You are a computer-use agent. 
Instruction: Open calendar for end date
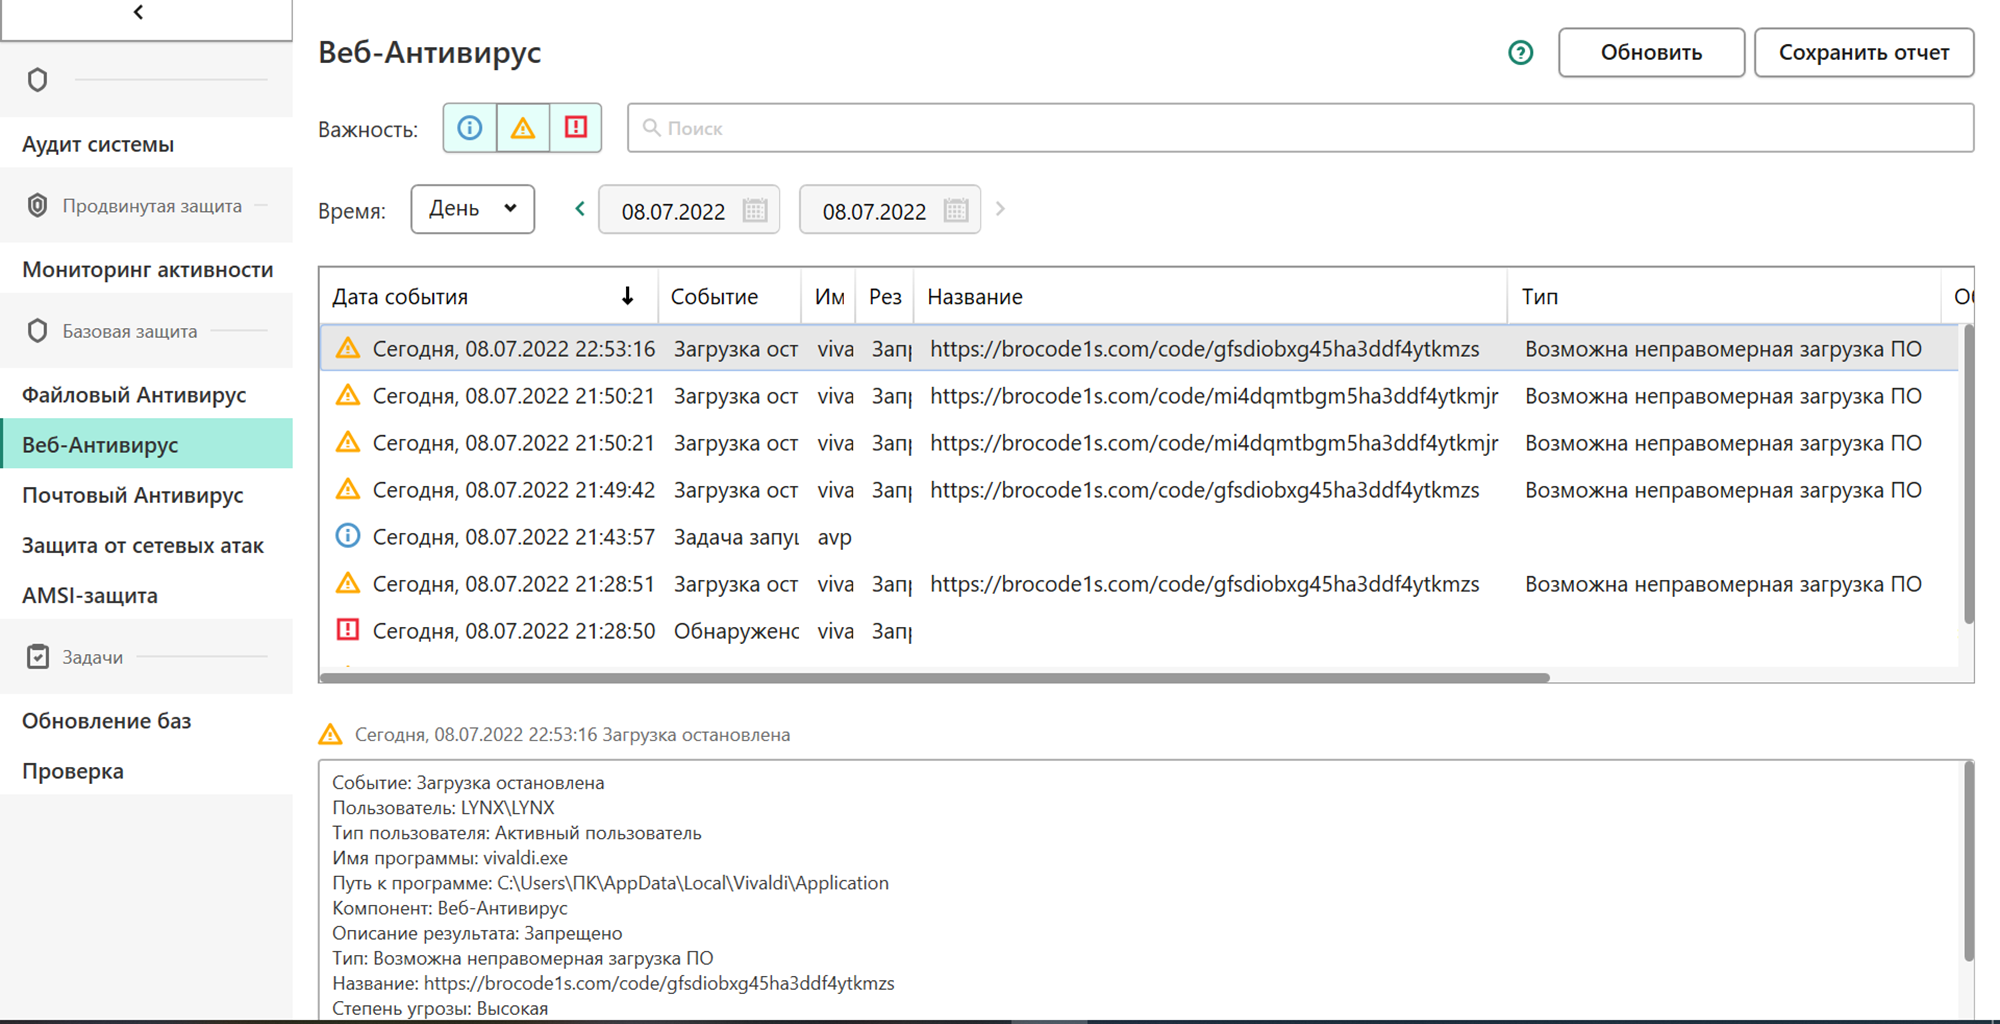956,210
